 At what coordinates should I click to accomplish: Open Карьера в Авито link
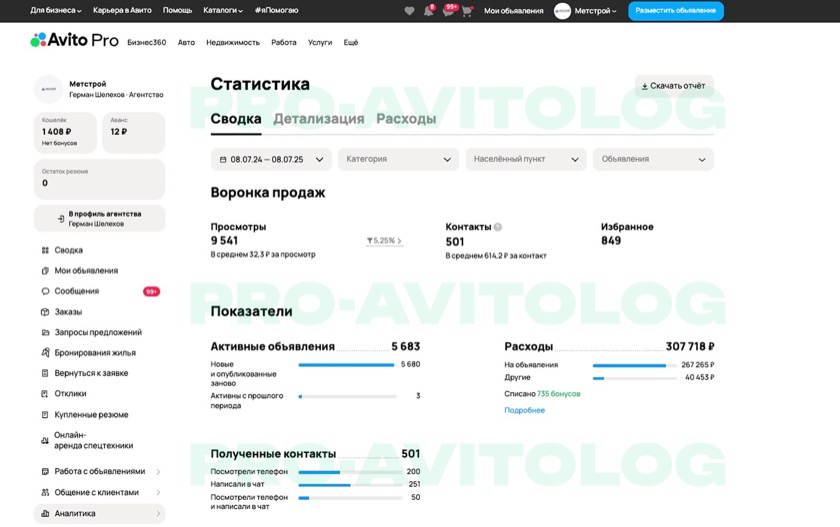pyautogui.click(x=122, y=10)
